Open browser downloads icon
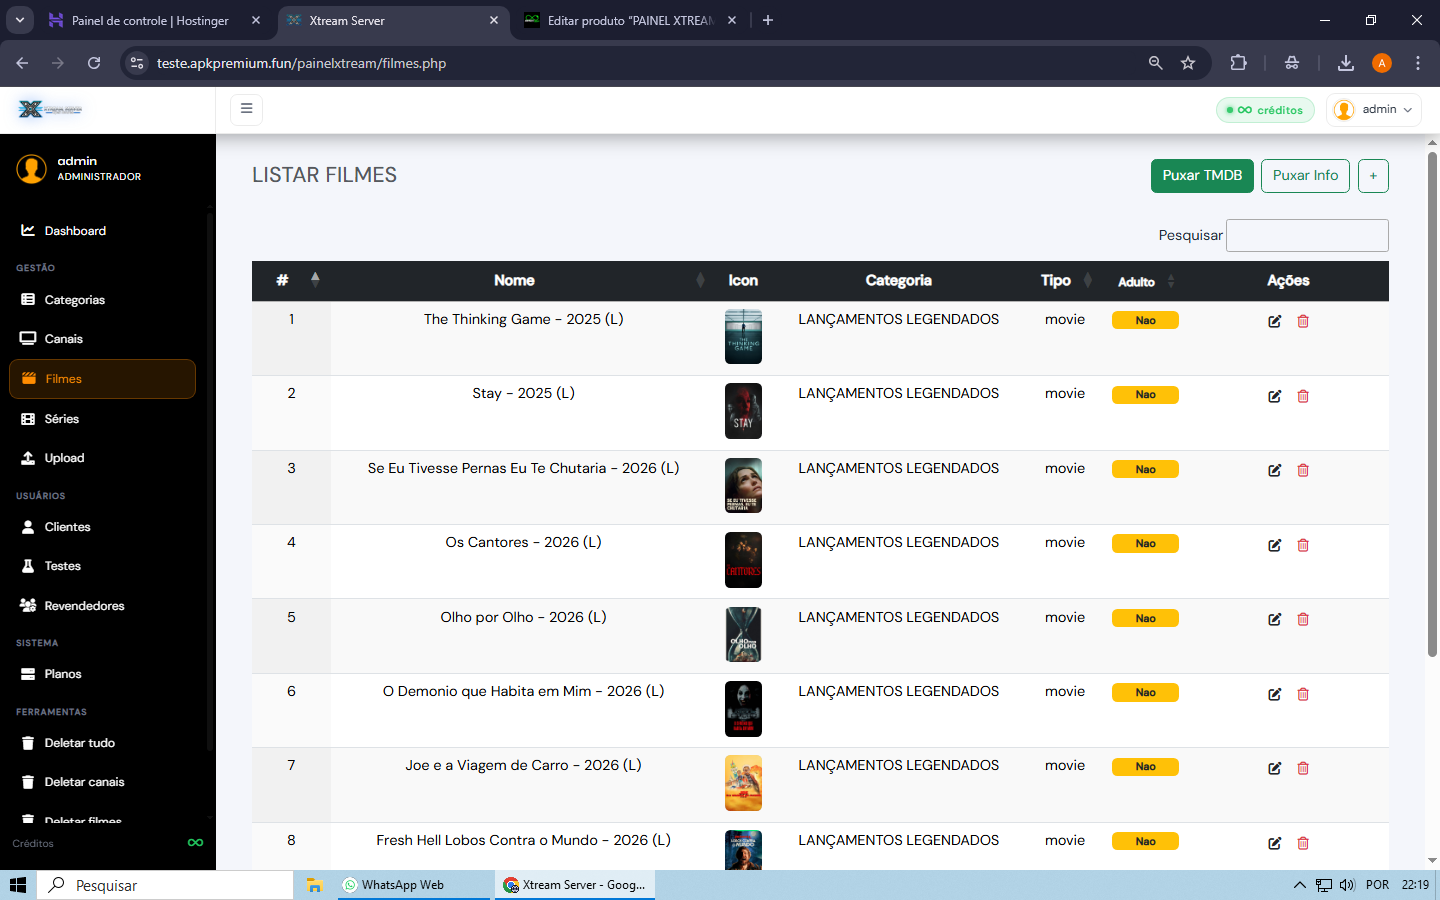 [x=1345, y=63]
